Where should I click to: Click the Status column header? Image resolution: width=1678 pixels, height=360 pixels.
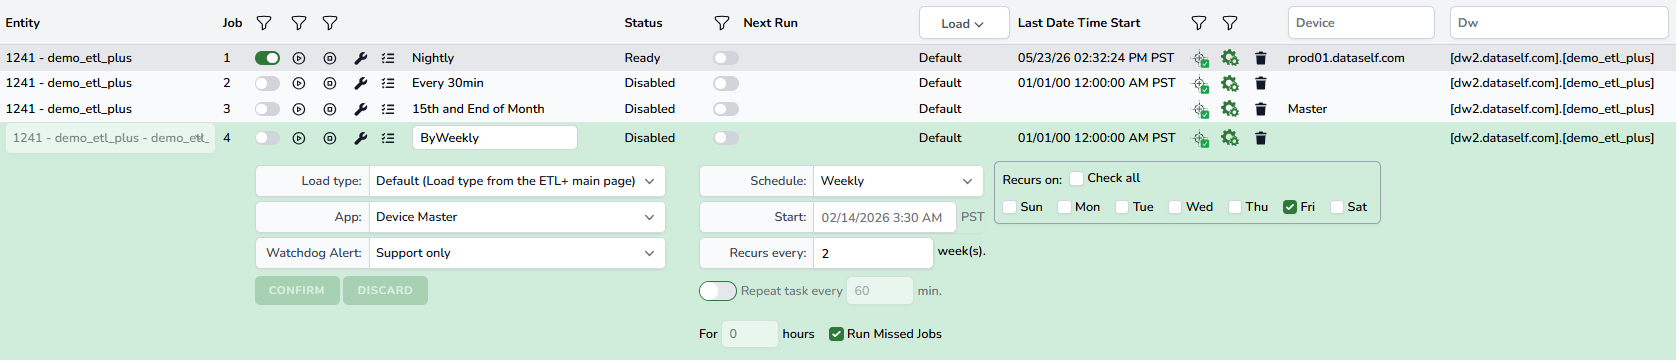tap(643, 23)
